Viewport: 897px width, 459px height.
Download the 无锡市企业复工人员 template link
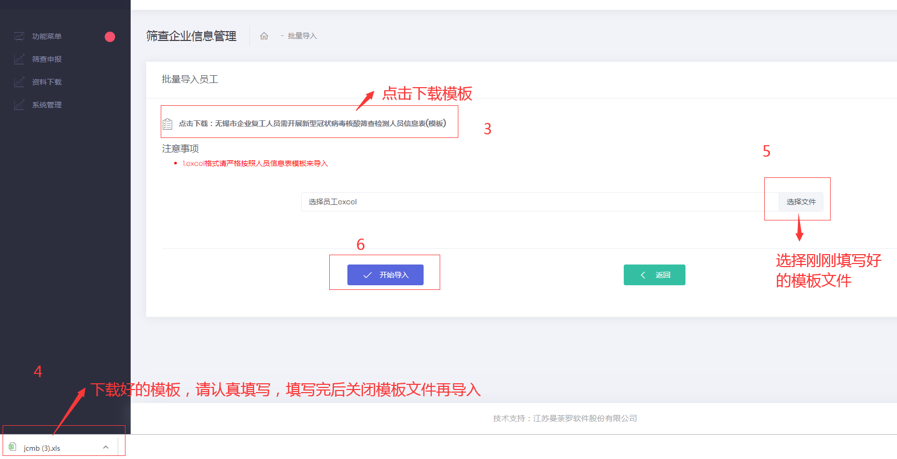pos(312,124)
